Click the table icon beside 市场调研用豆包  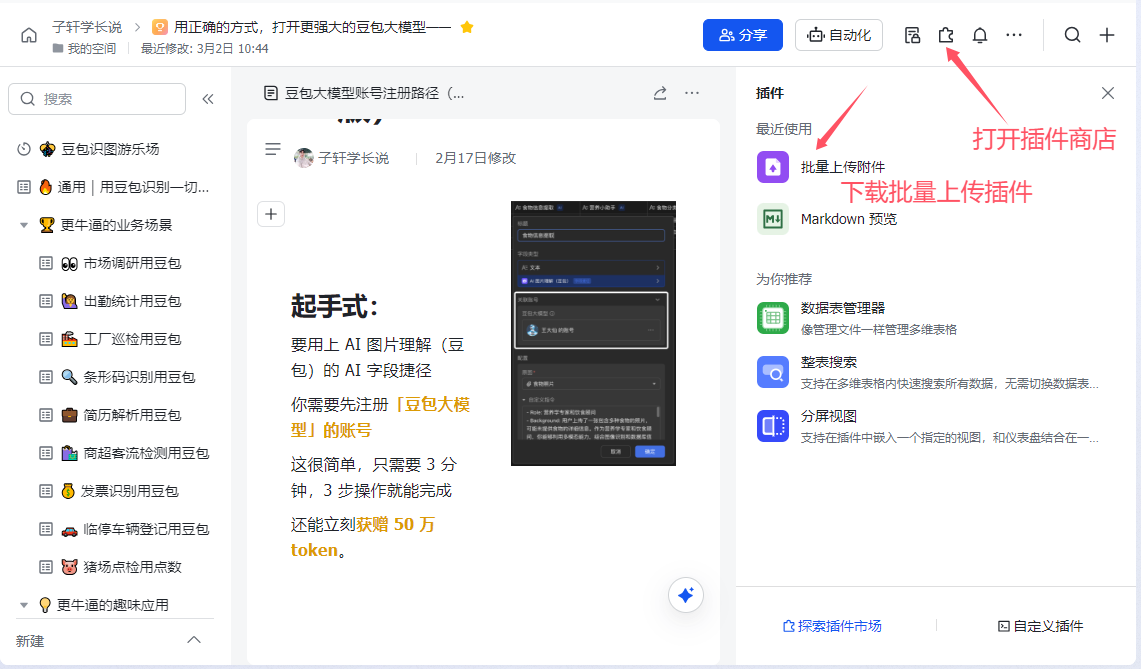click(46, 263)
